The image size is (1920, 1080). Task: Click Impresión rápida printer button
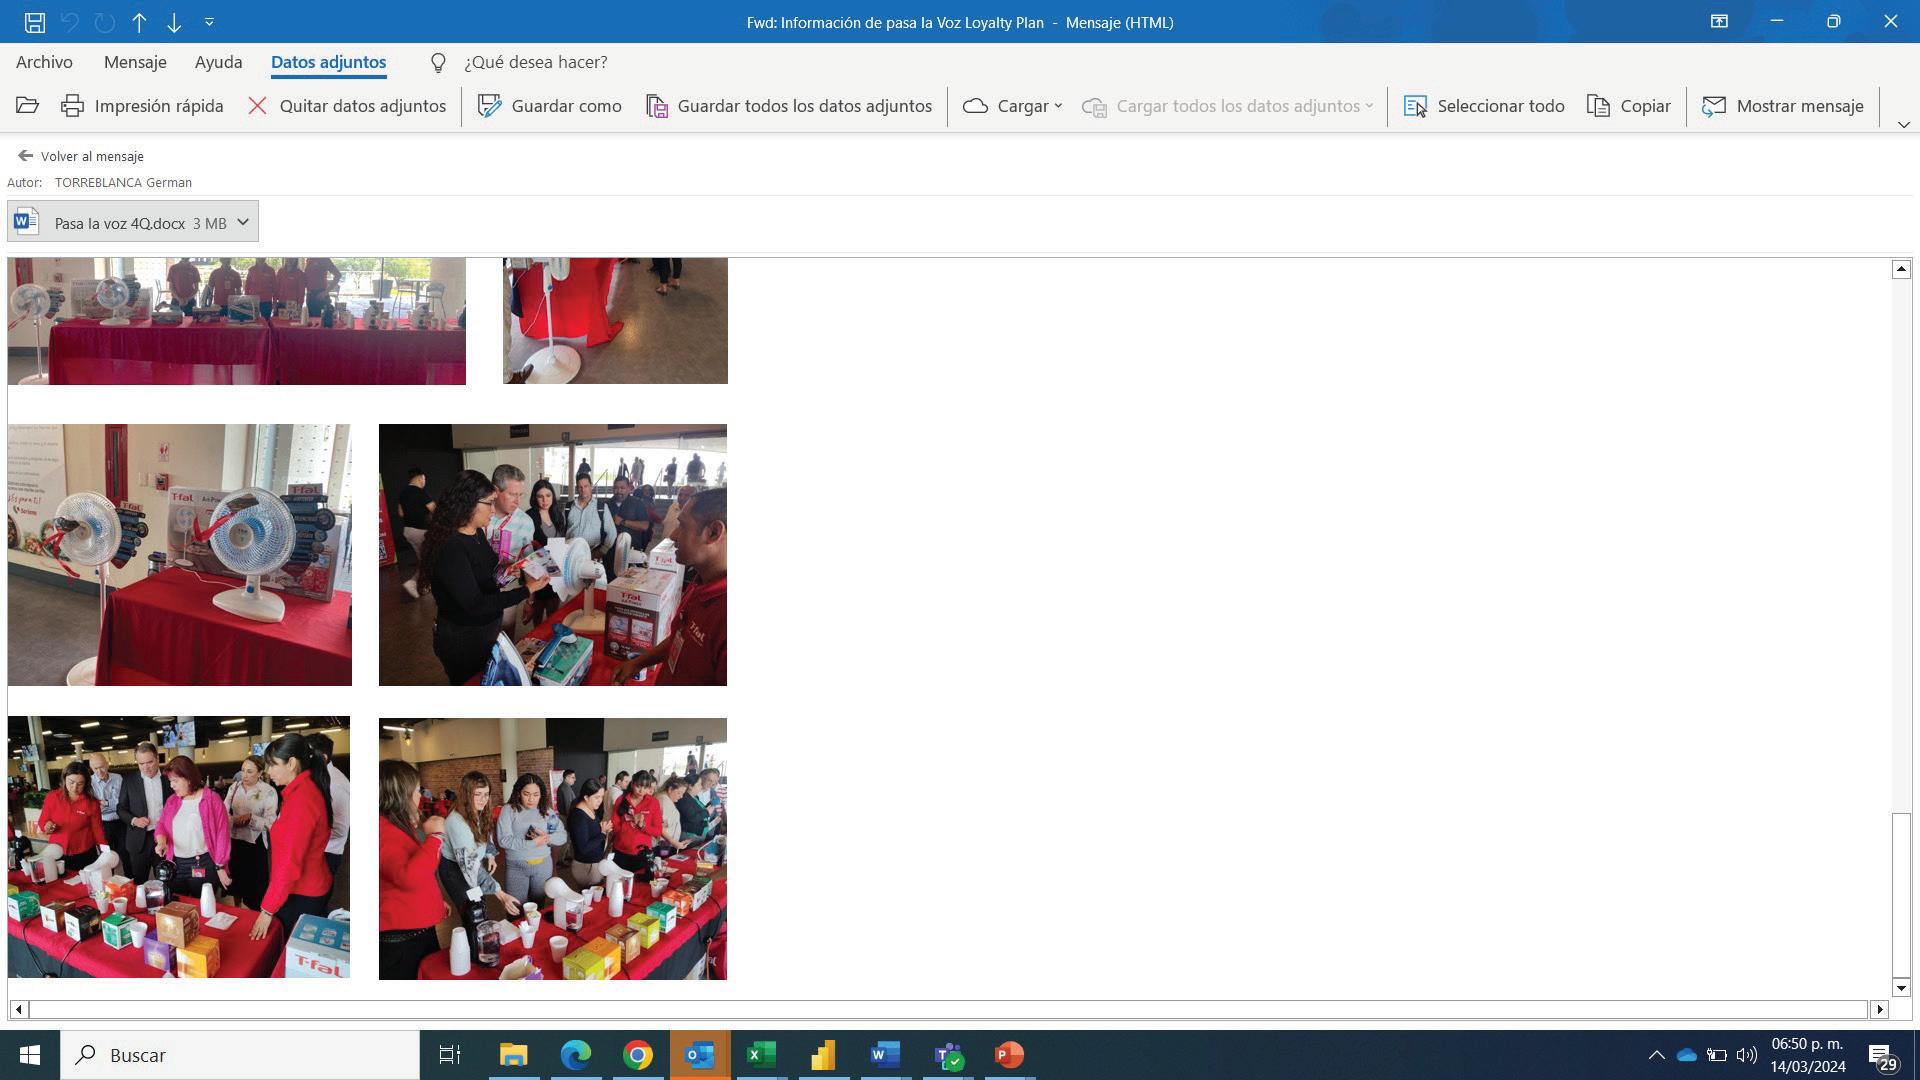coord(142,106)
